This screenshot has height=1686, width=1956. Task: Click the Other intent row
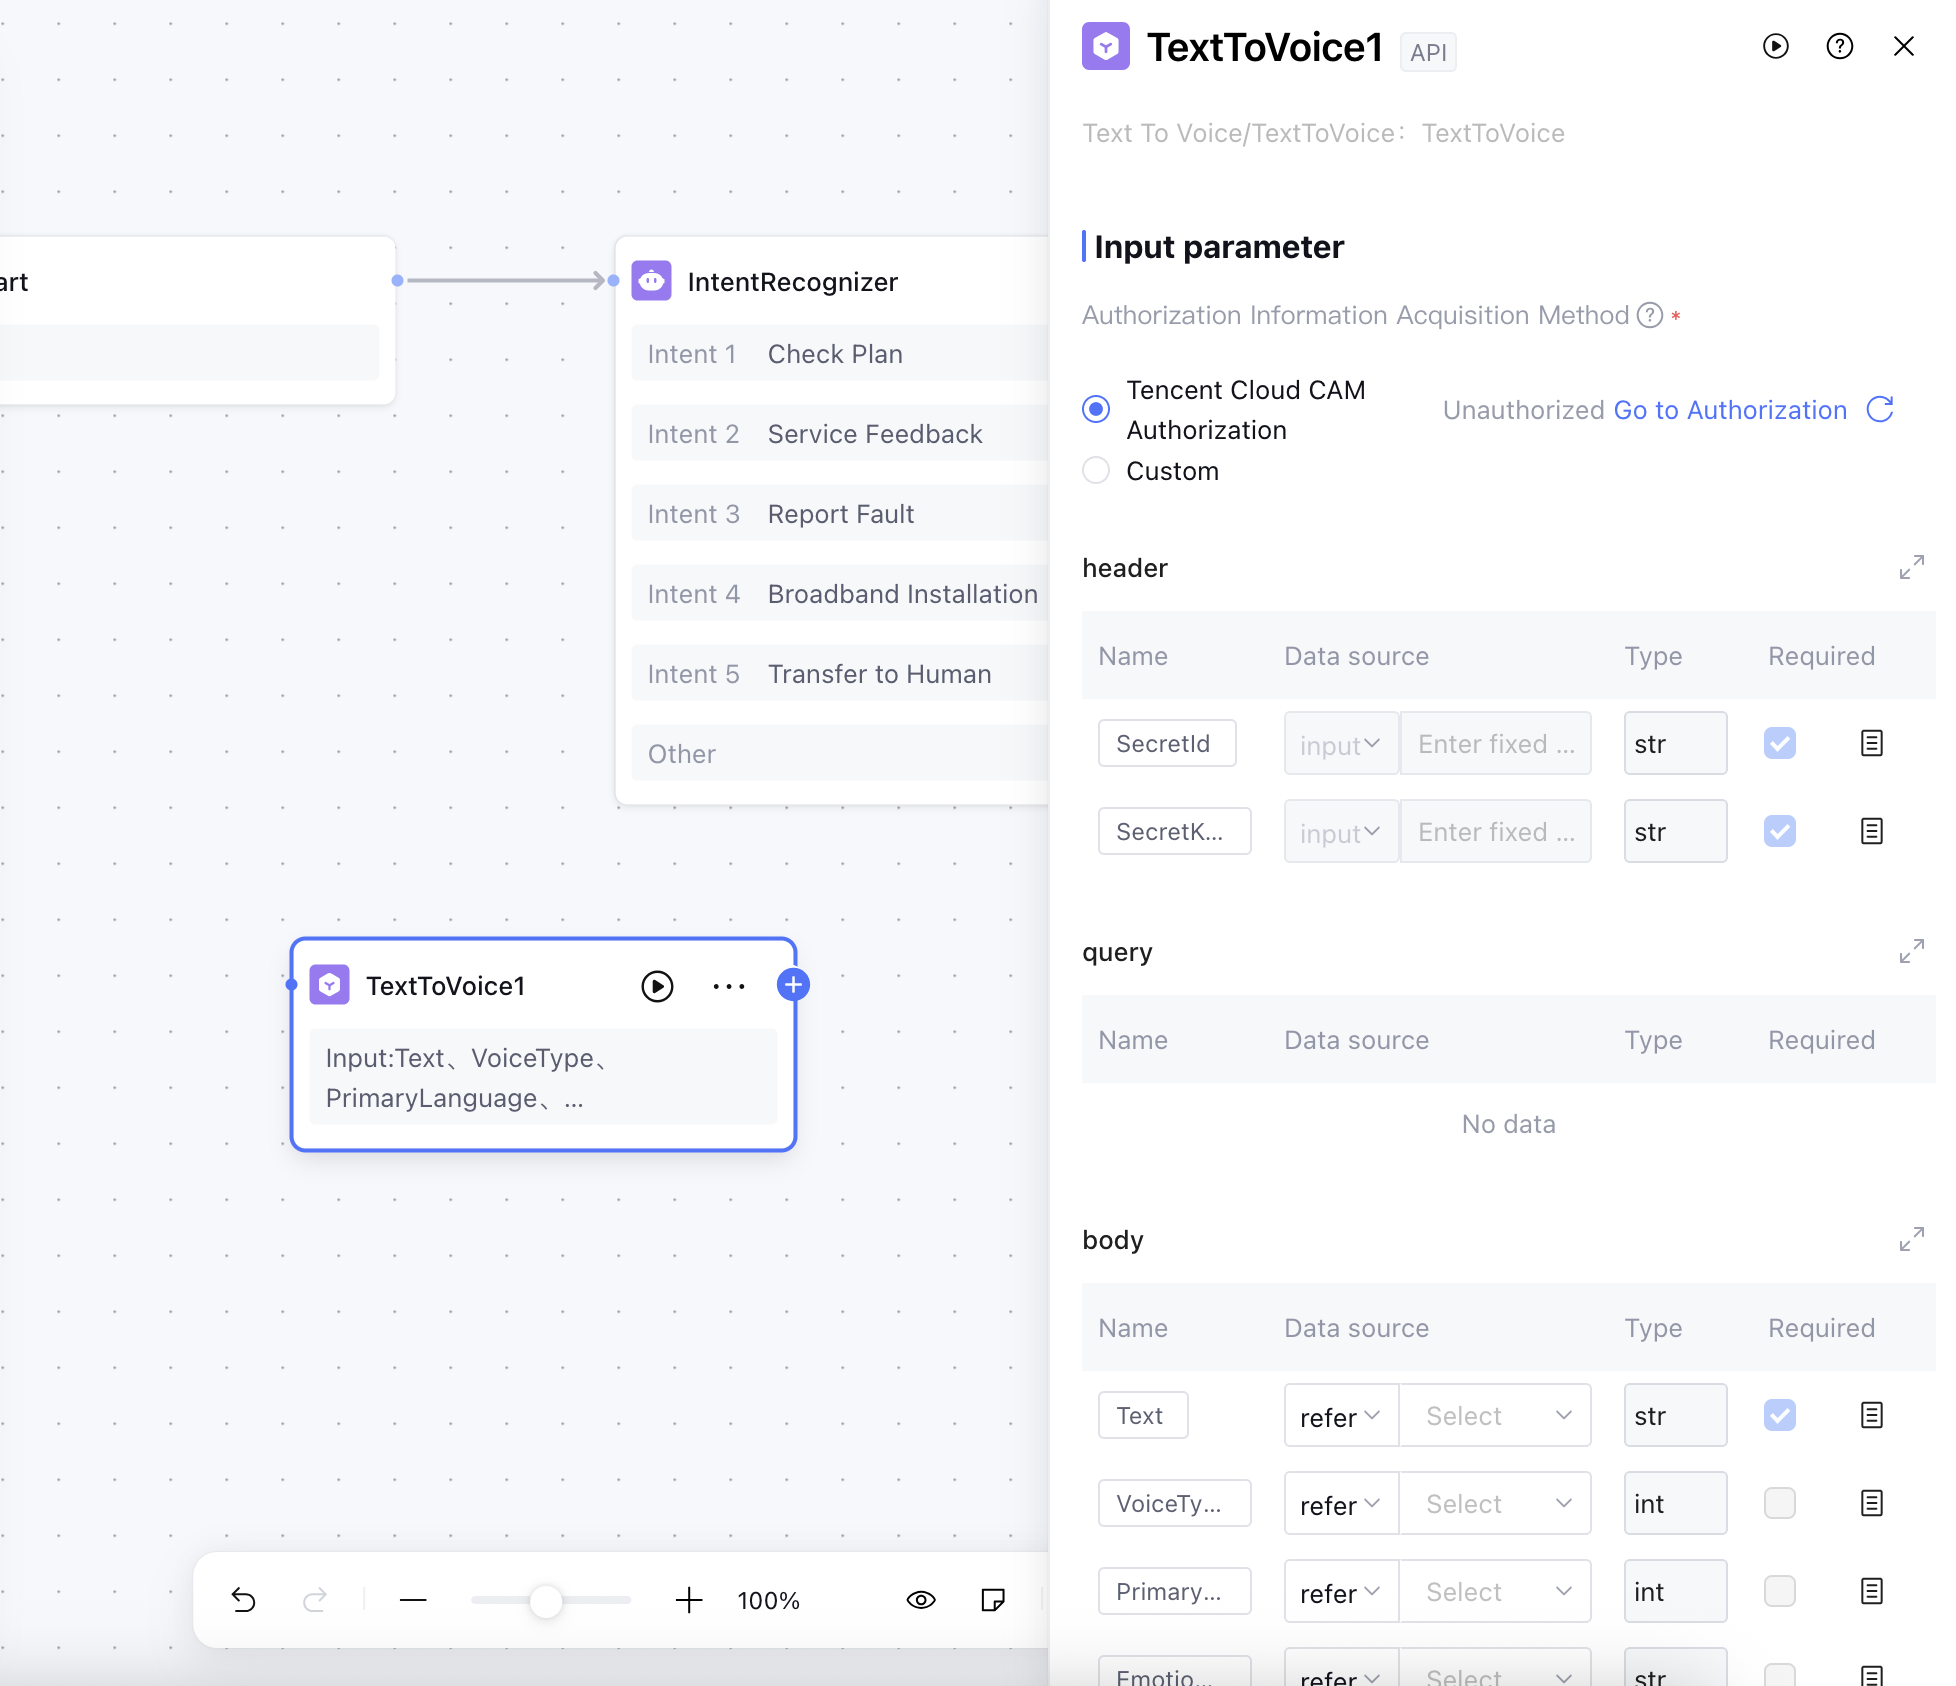(x=840, y=753)
